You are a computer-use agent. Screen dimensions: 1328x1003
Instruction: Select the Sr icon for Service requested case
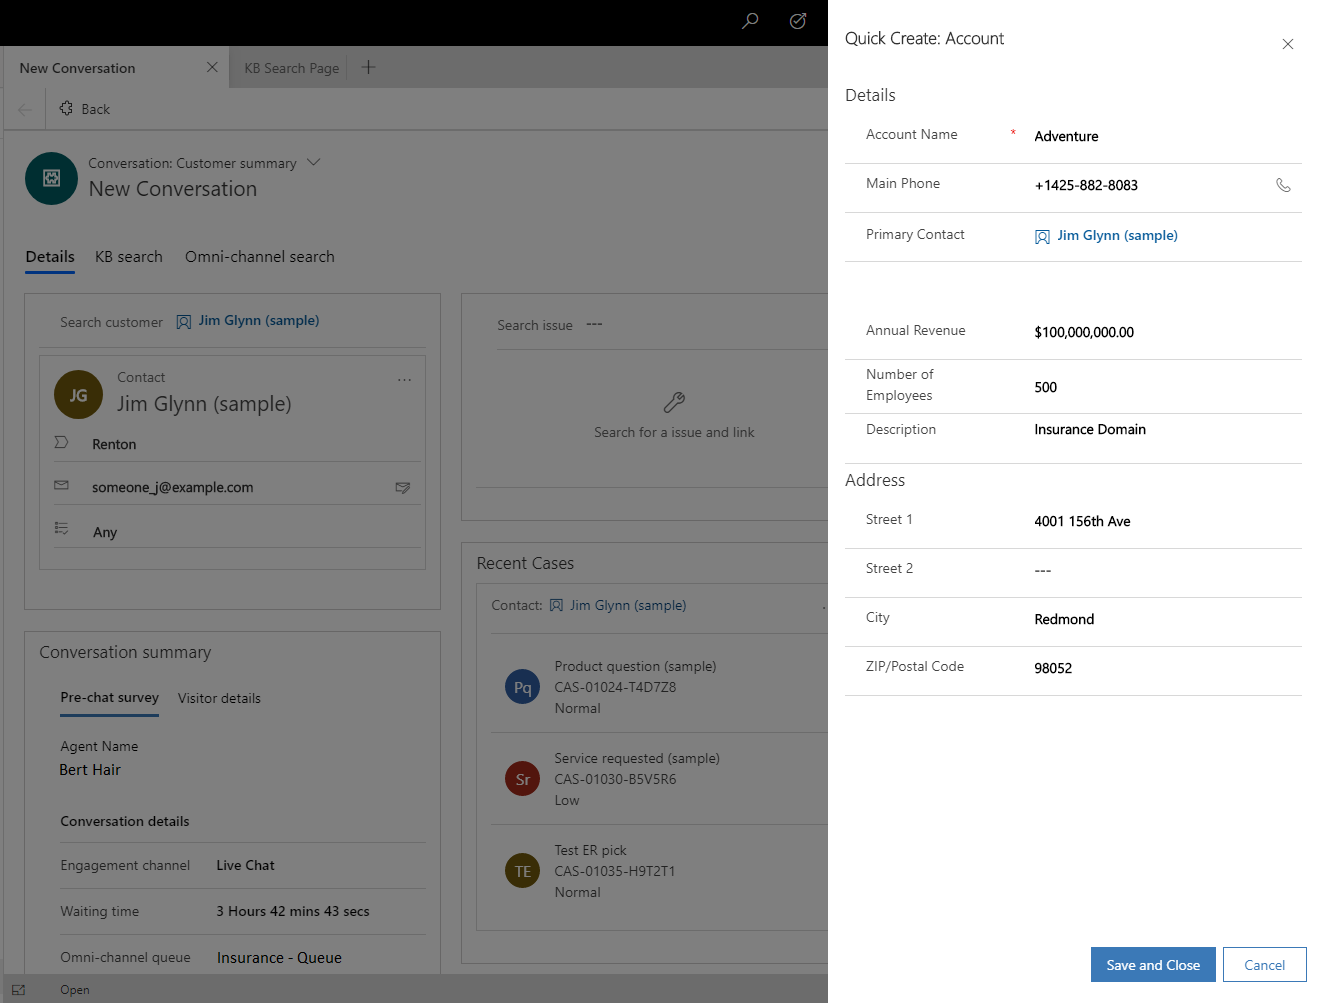point(521,778)
